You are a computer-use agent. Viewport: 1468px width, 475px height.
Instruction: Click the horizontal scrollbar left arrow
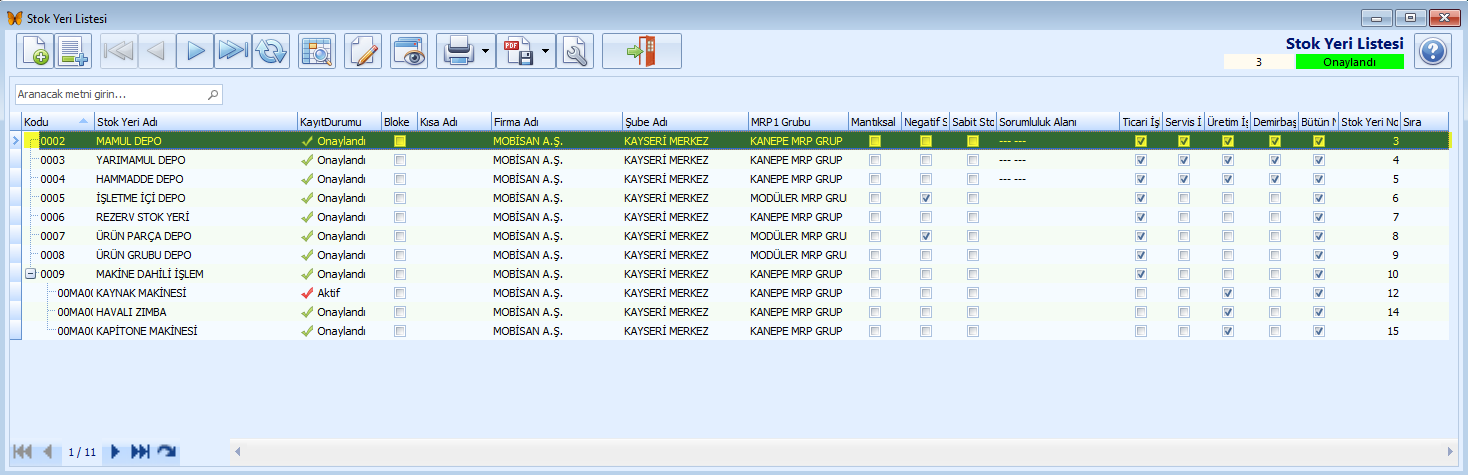pyautogui.click(x=238, y=452)
